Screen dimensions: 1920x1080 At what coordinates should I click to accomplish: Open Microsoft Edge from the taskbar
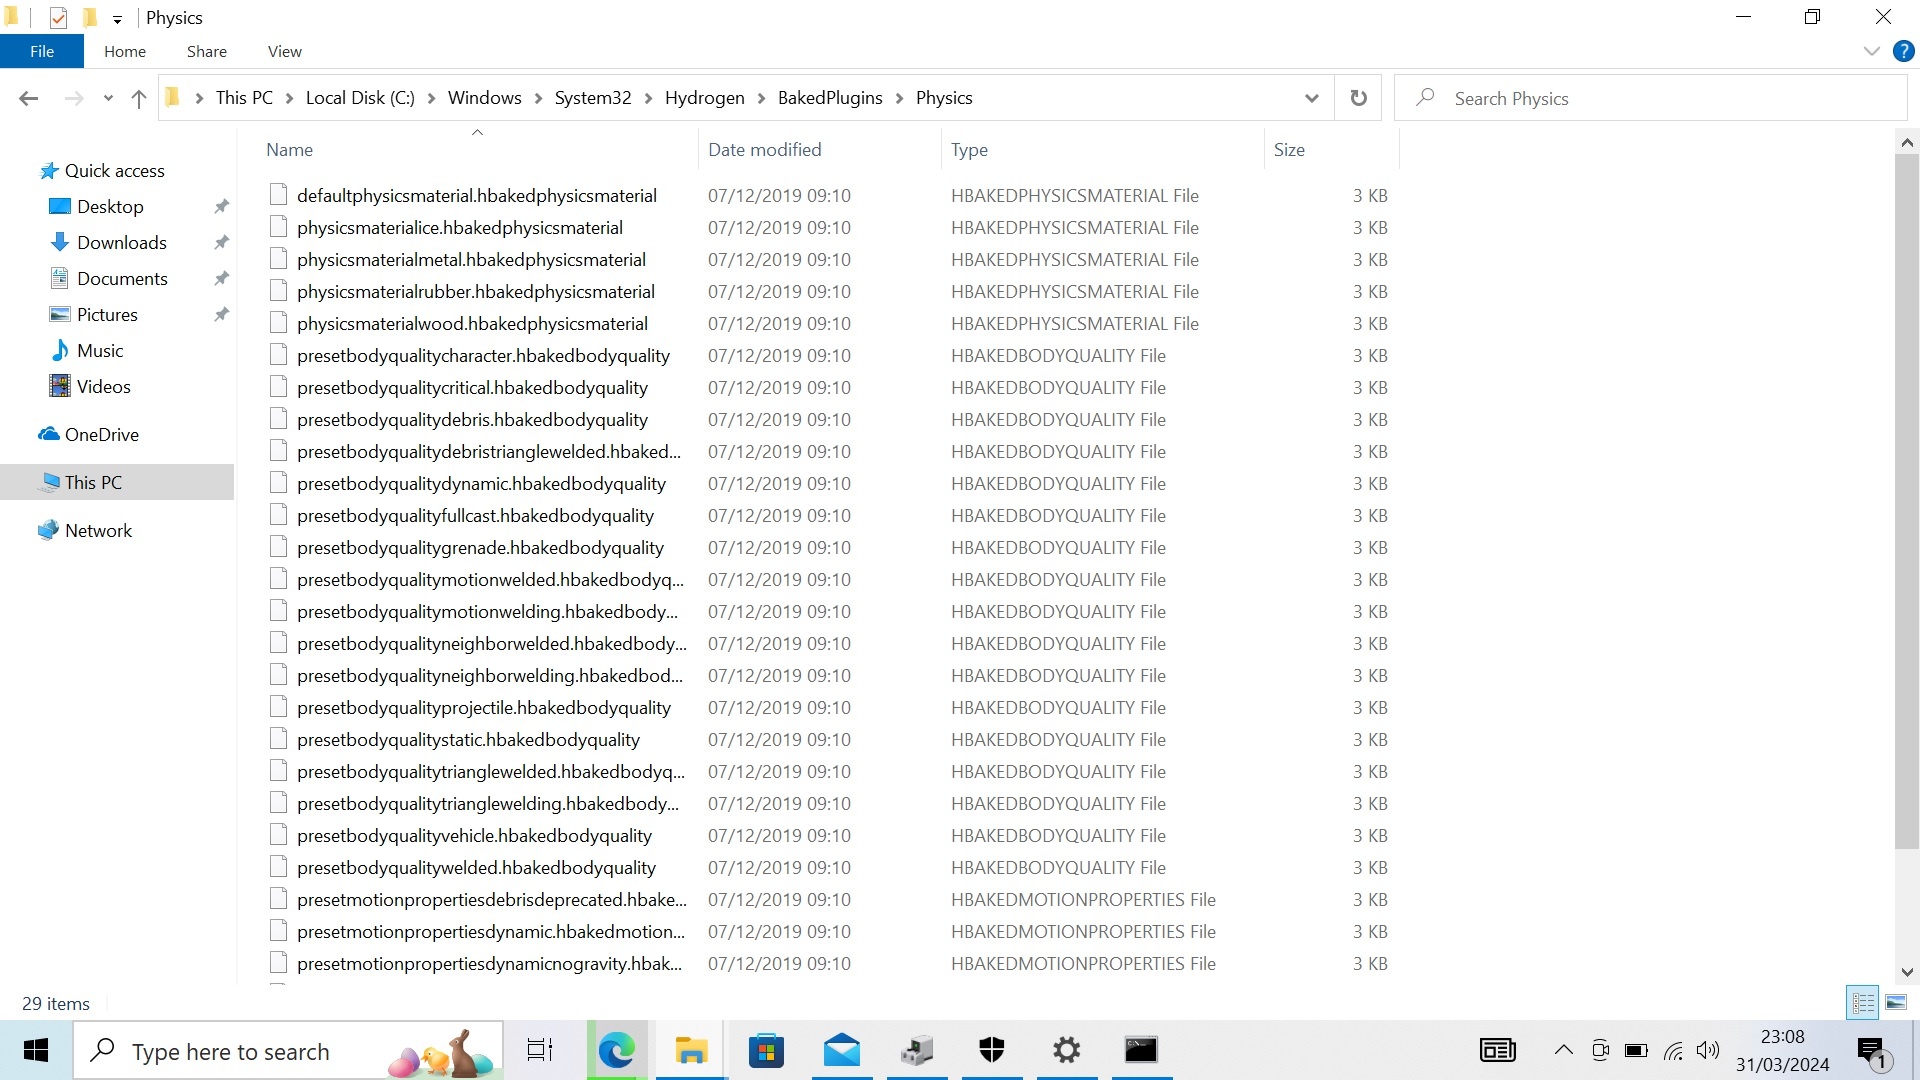tap(616, 1050)
